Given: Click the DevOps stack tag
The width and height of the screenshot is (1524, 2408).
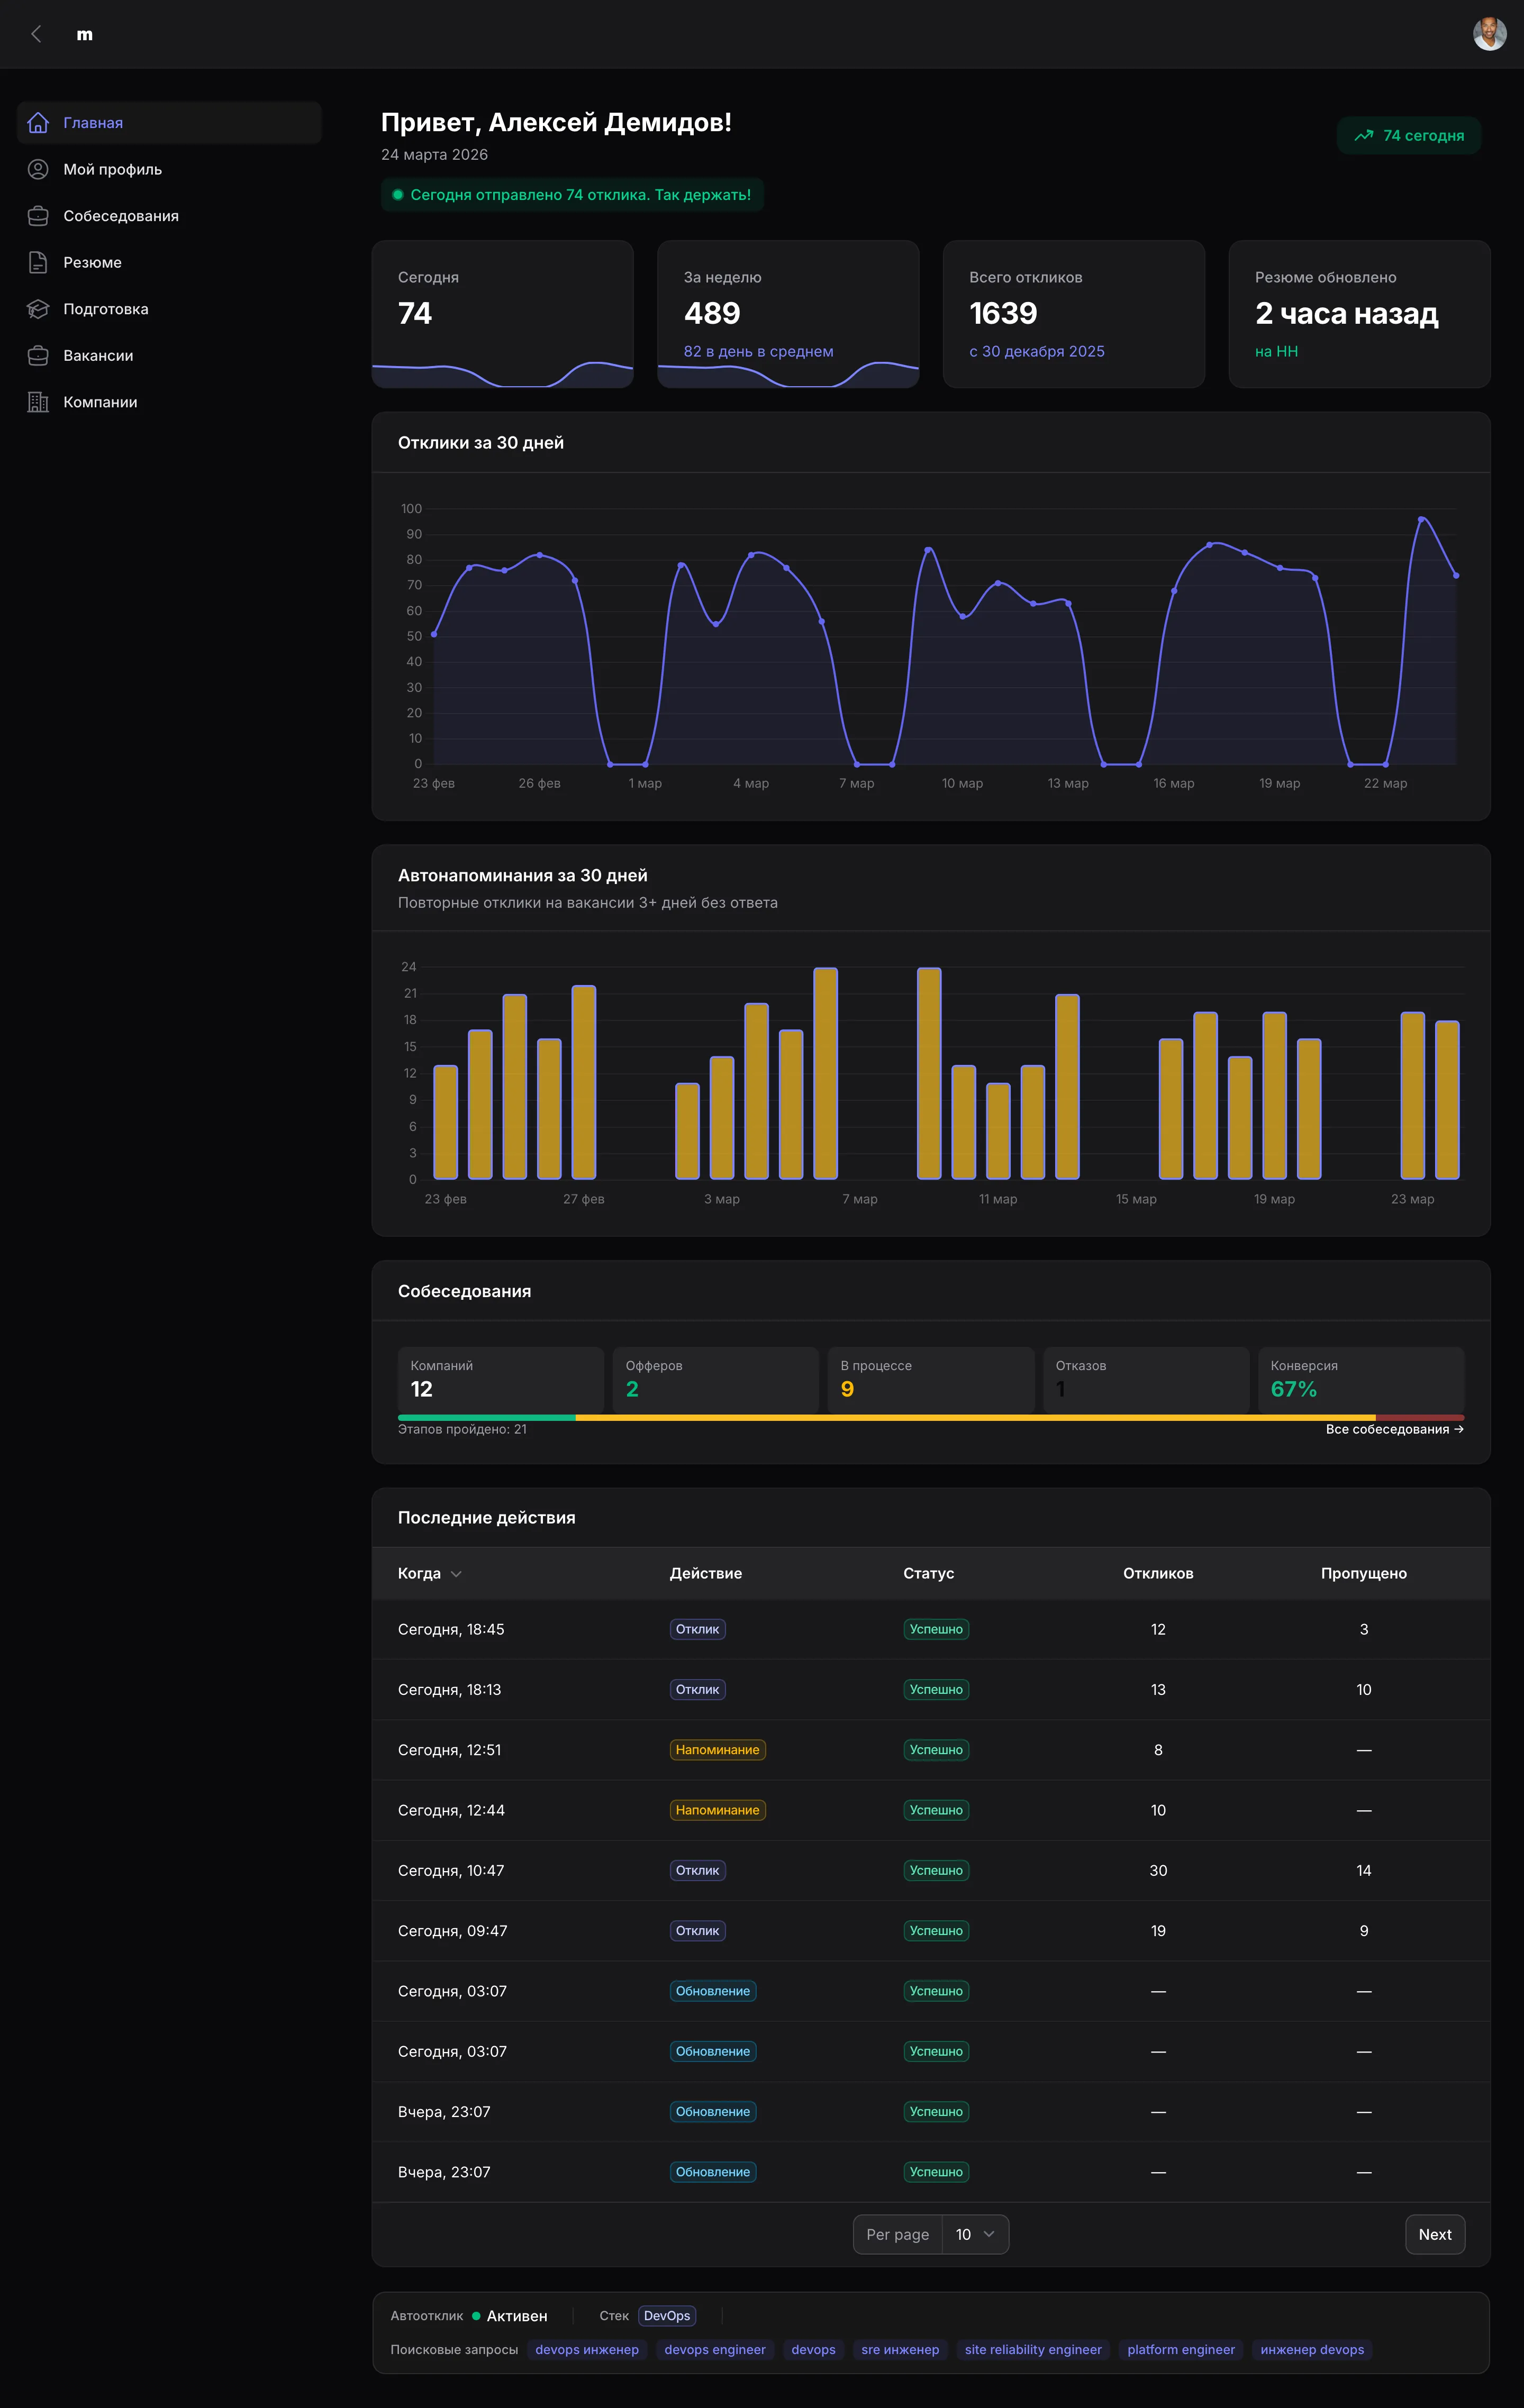Looking at the screenshot, I should coord(666,2316).
